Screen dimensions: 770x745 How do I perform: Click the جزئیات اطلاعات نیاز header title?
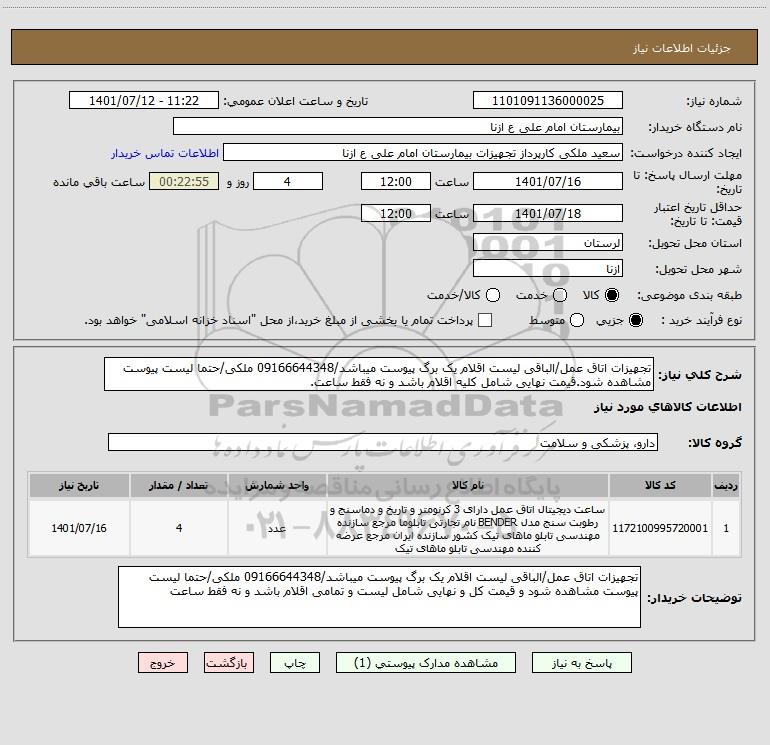(x=682, y=48)
